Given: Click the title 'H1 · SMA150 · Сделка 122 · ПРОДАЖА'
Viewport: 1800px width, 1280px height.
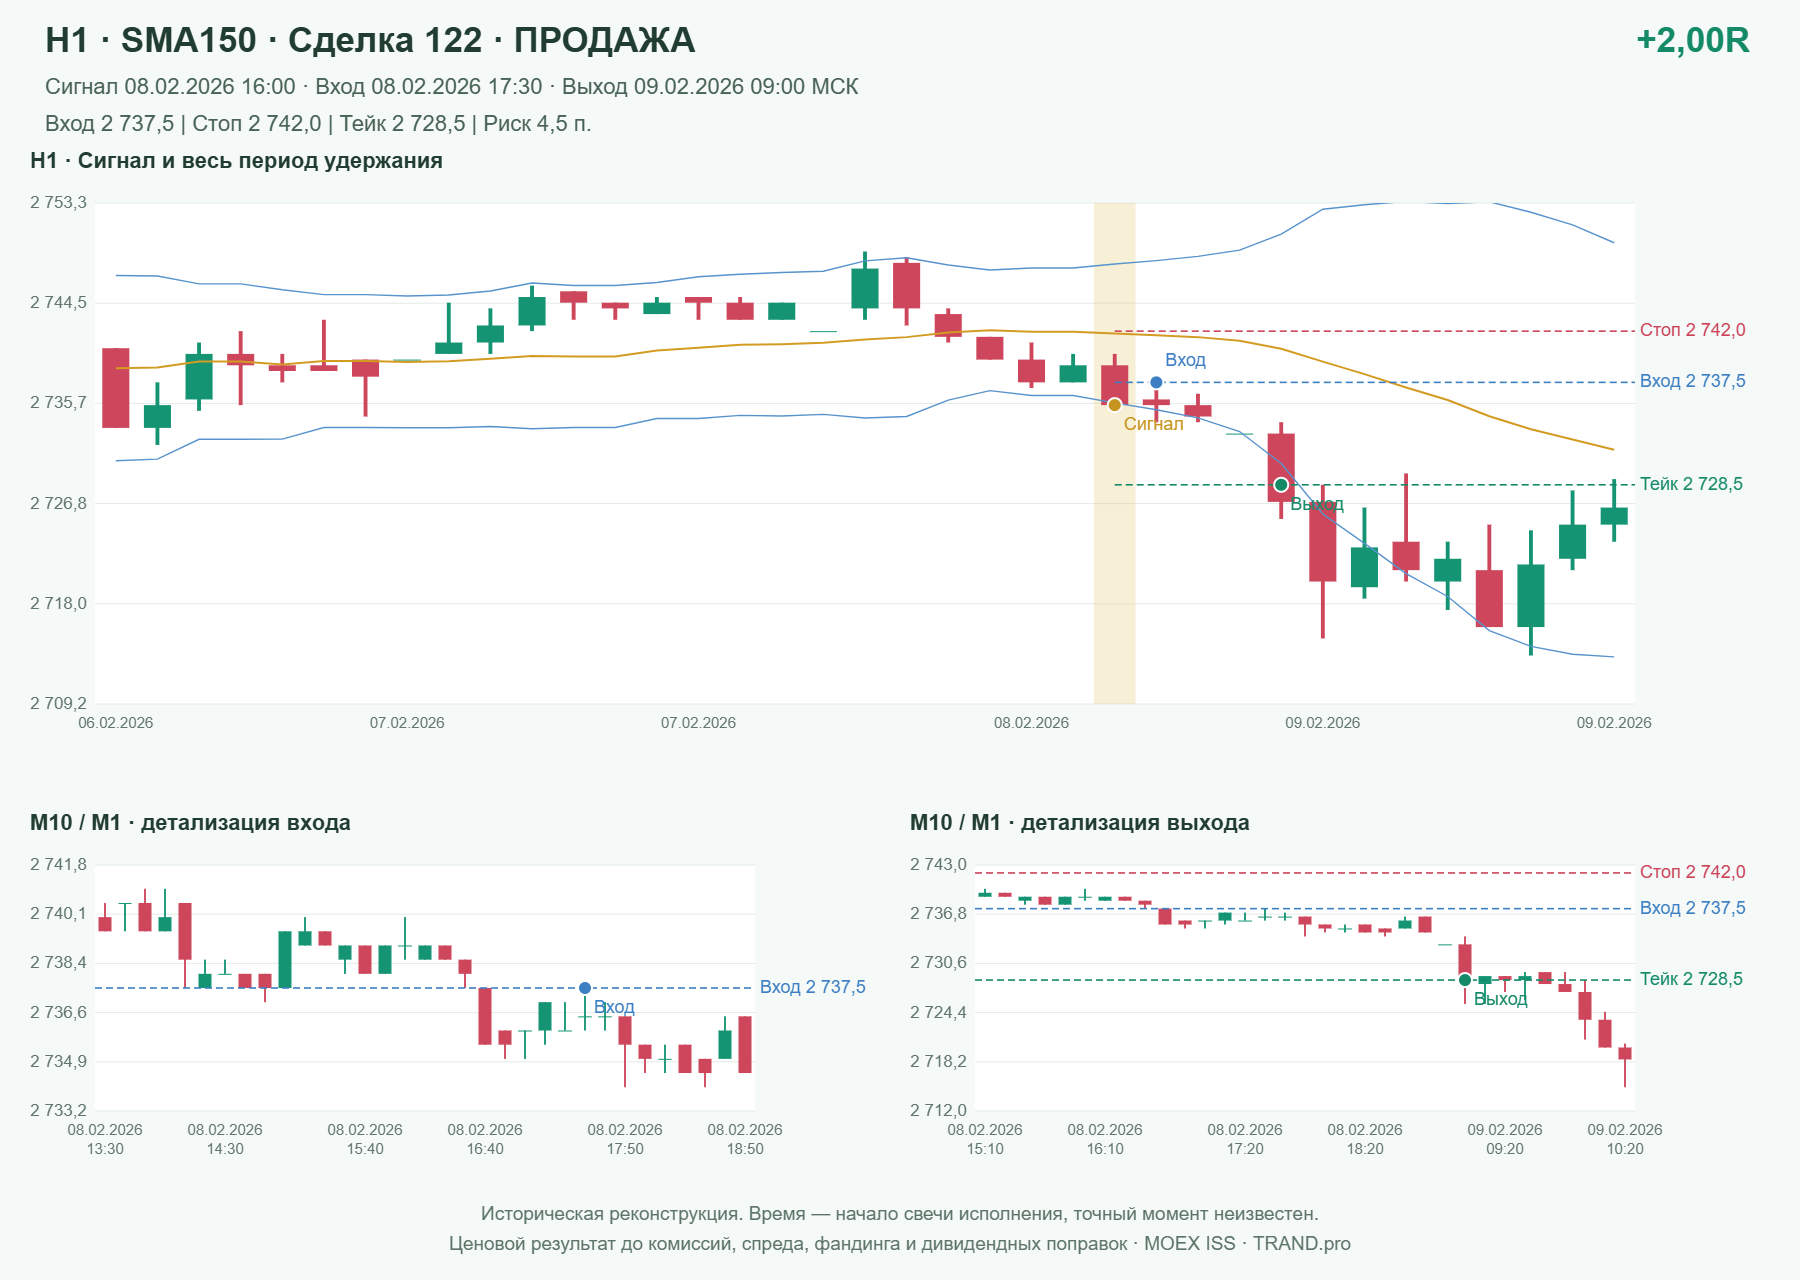Looking at the screenshot, I should [x=370, y=40].
